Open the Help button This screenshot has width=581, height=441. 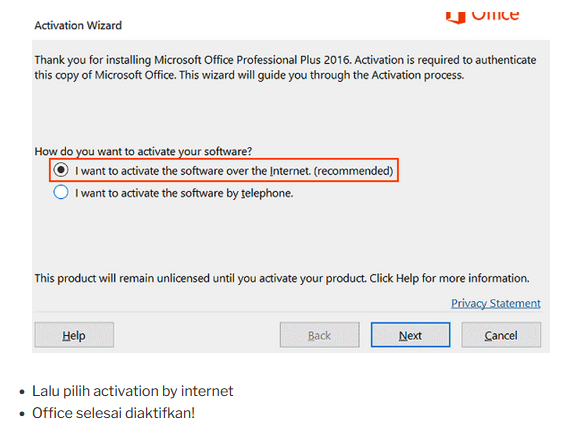74,335
